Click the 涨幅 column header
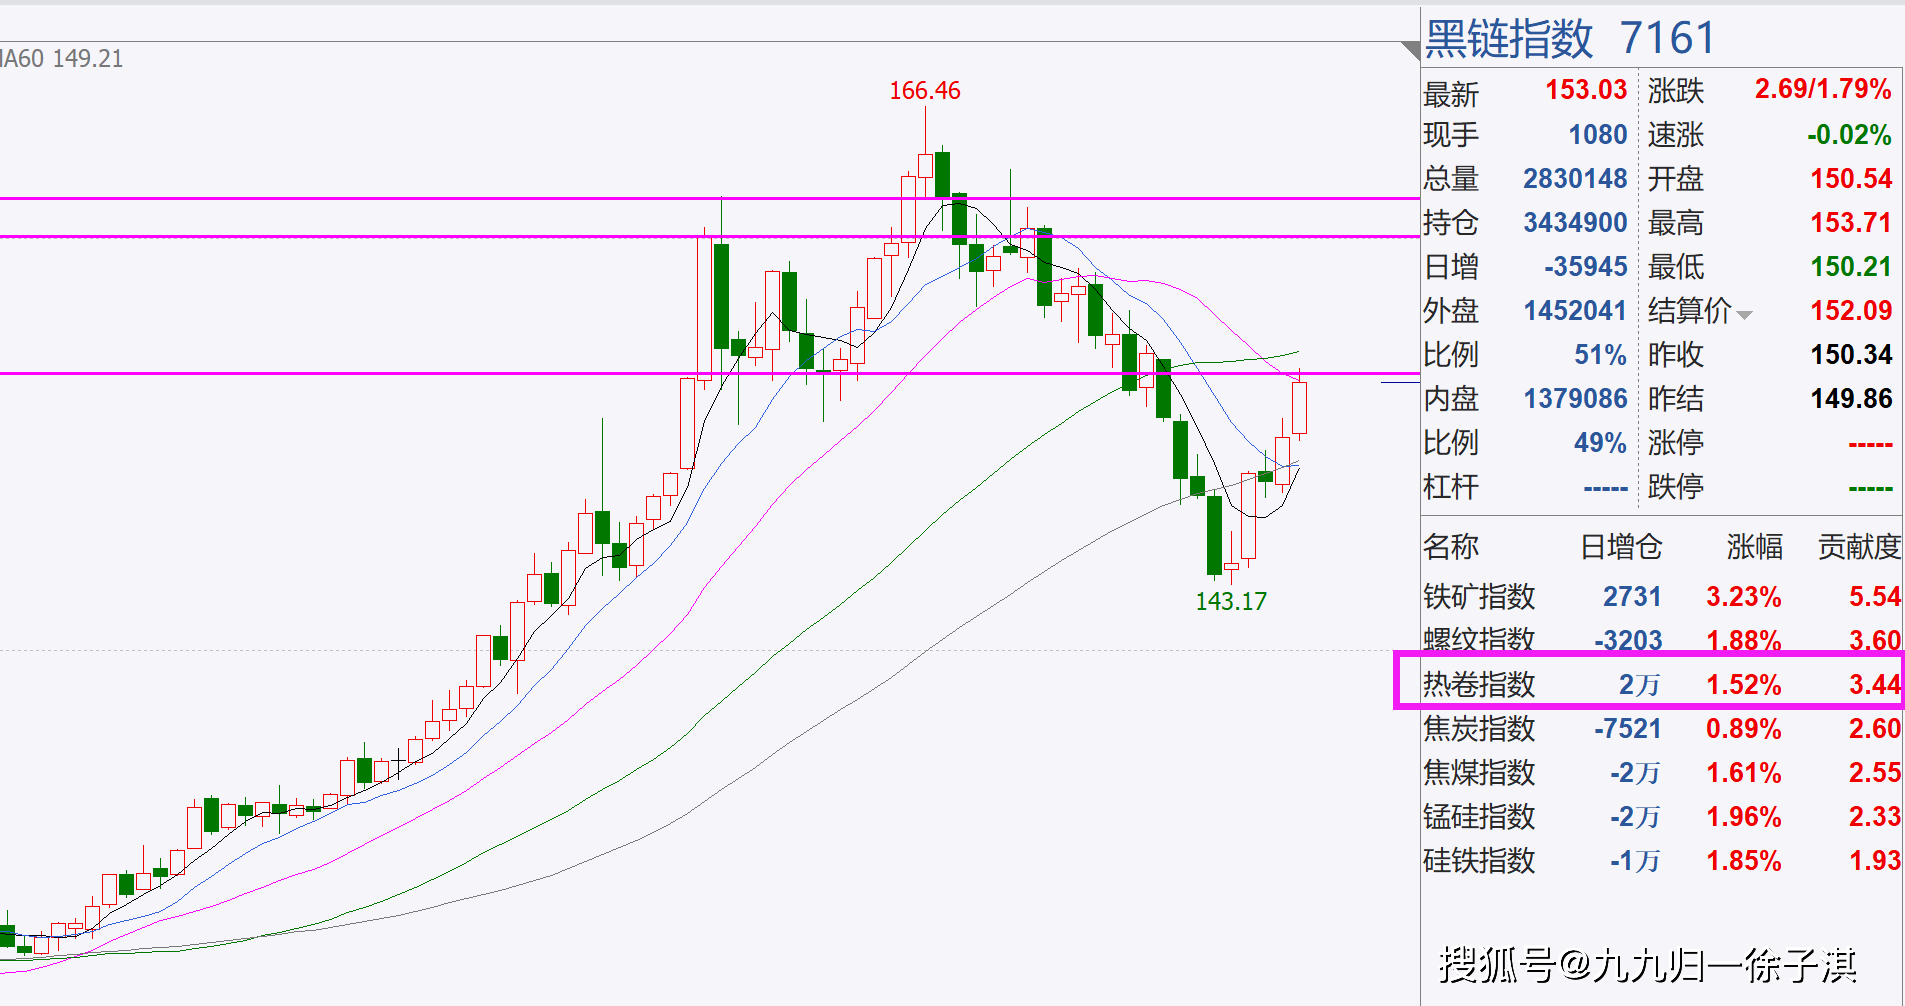Image resolution: width=1905 pixels, height=1006 pixels. coord(1754,547)
